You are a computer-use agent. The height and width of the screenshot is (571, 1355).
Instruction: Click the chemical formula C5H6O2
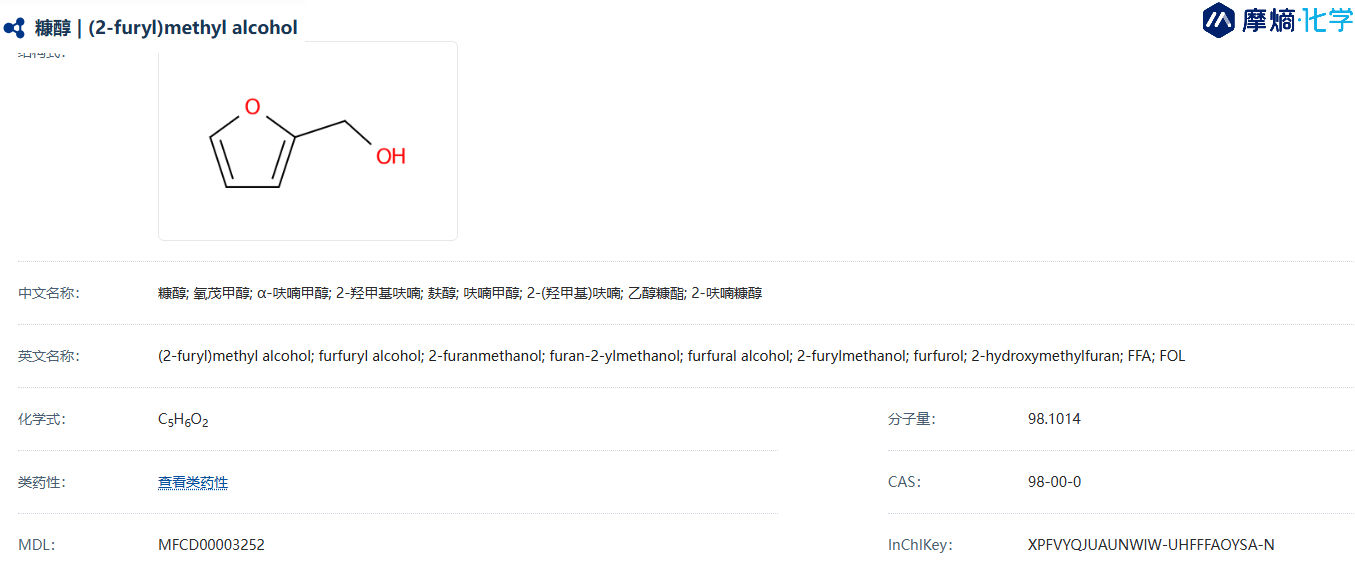pos(183,420)
